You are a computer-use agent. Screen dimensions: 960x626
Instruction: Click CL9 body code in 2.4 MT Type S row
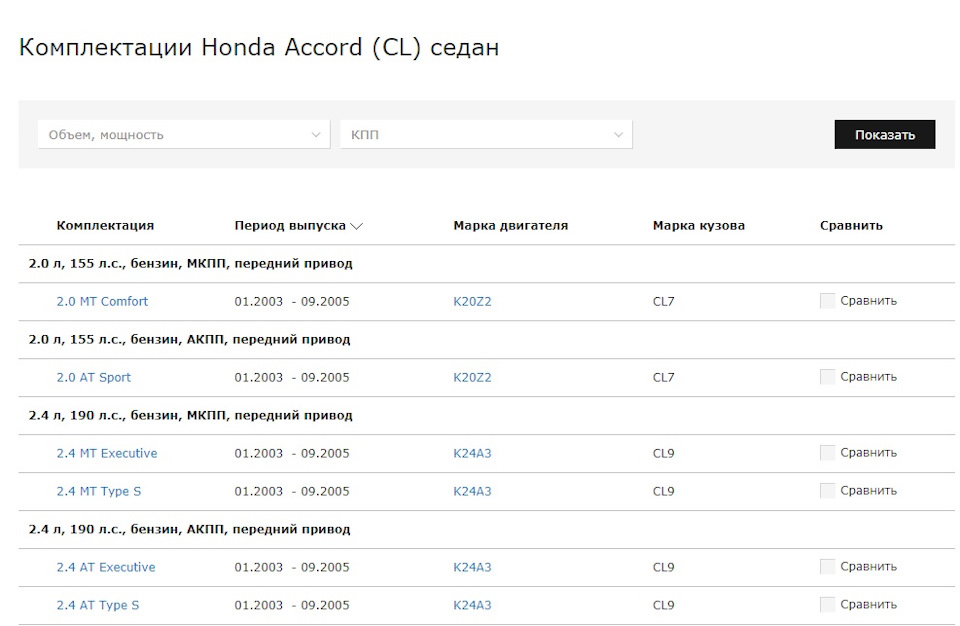tap(664, 491)
